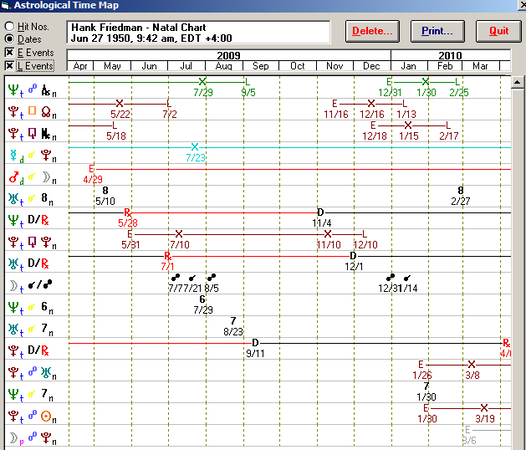Select directed Mercury conjunct Pluto row icon
The height and width of the screenshot is (450, 526).
point(32,155)
